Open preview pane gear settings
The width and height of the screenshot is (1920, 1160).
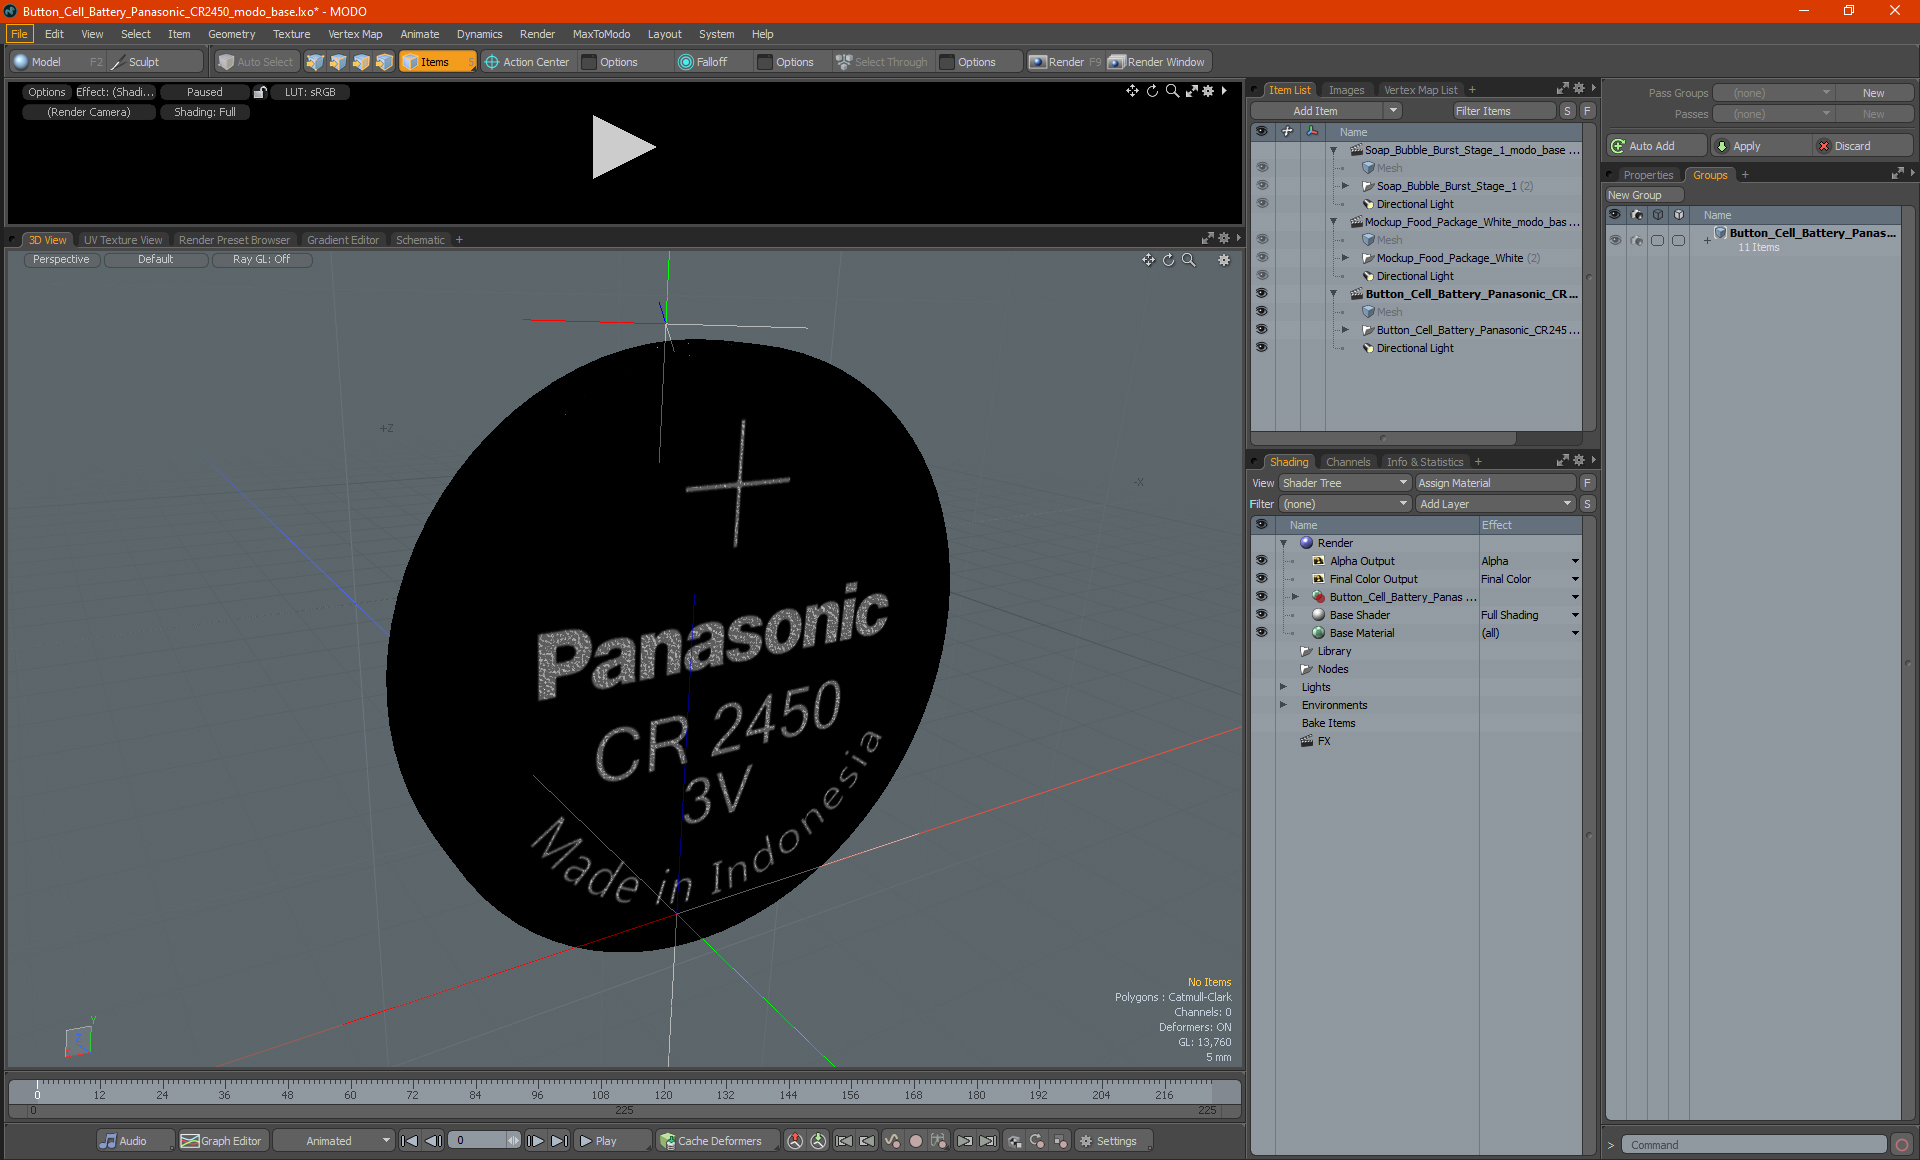1208,91
